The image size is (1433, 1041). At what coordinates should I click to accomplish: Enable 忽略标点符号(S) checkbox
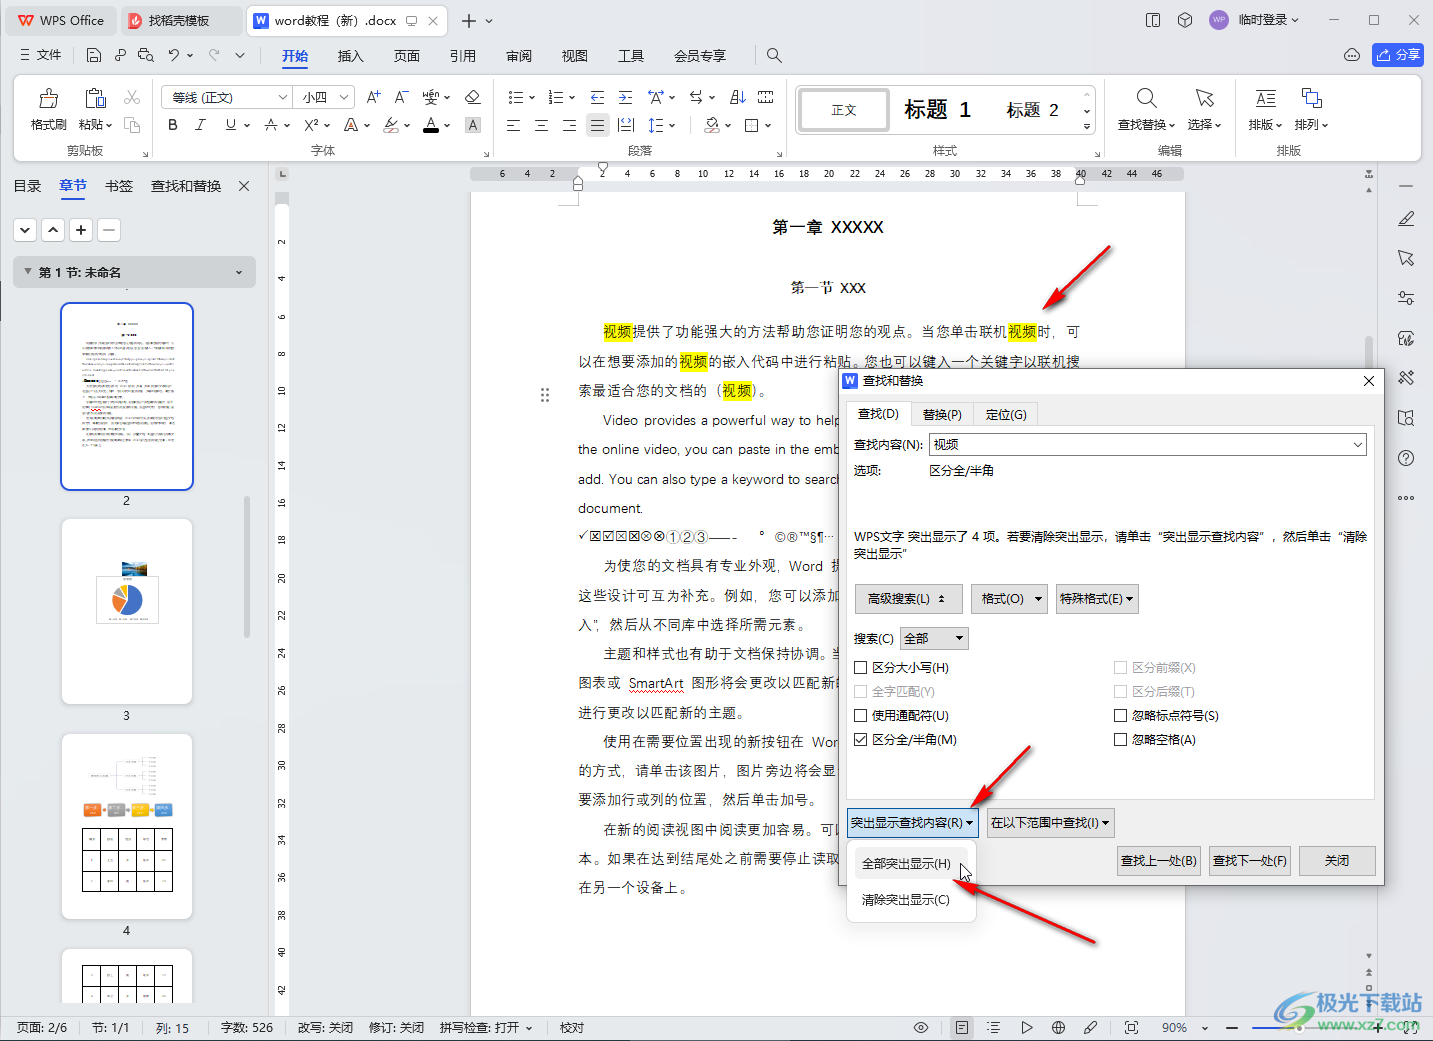pyautogui.click(x=1120, y=715)
